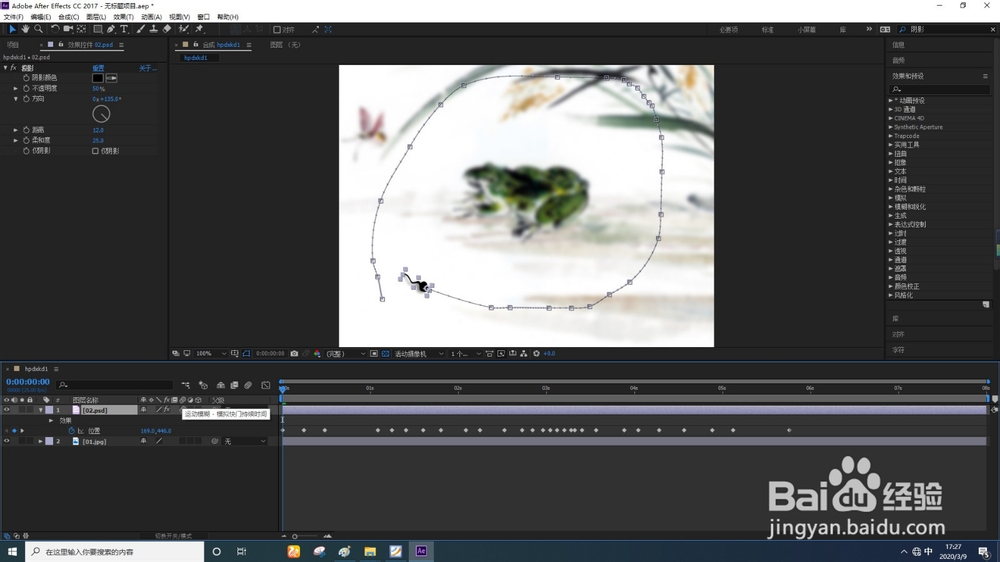This screenshot has height=562, width=1000.
Task: Switch to the standard workspace button
Action: click(x=768, y=30)
